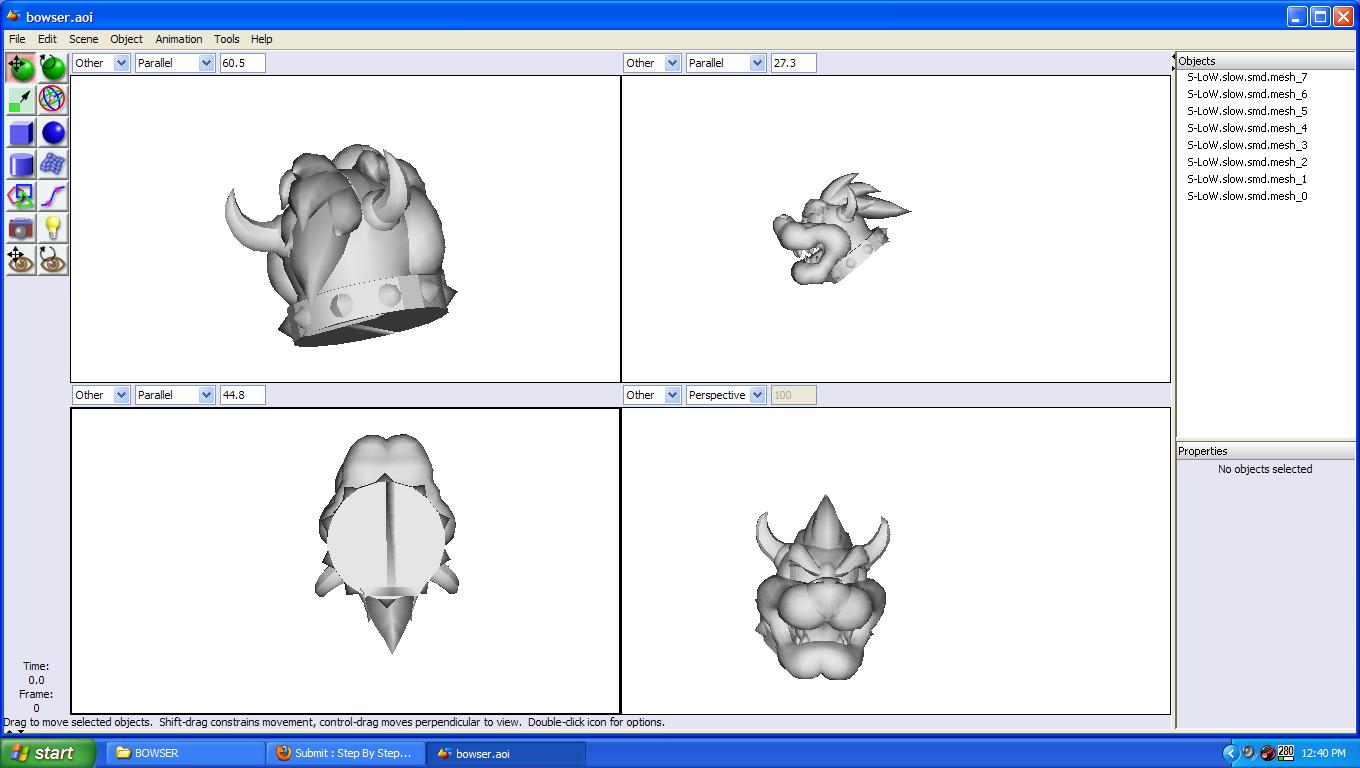Image resolution: width=1360 pixels, height=768 pixels.
Task: Click the bowser.aoi title bar app icon
Action: pyautogui.click(x=13, y=16)
